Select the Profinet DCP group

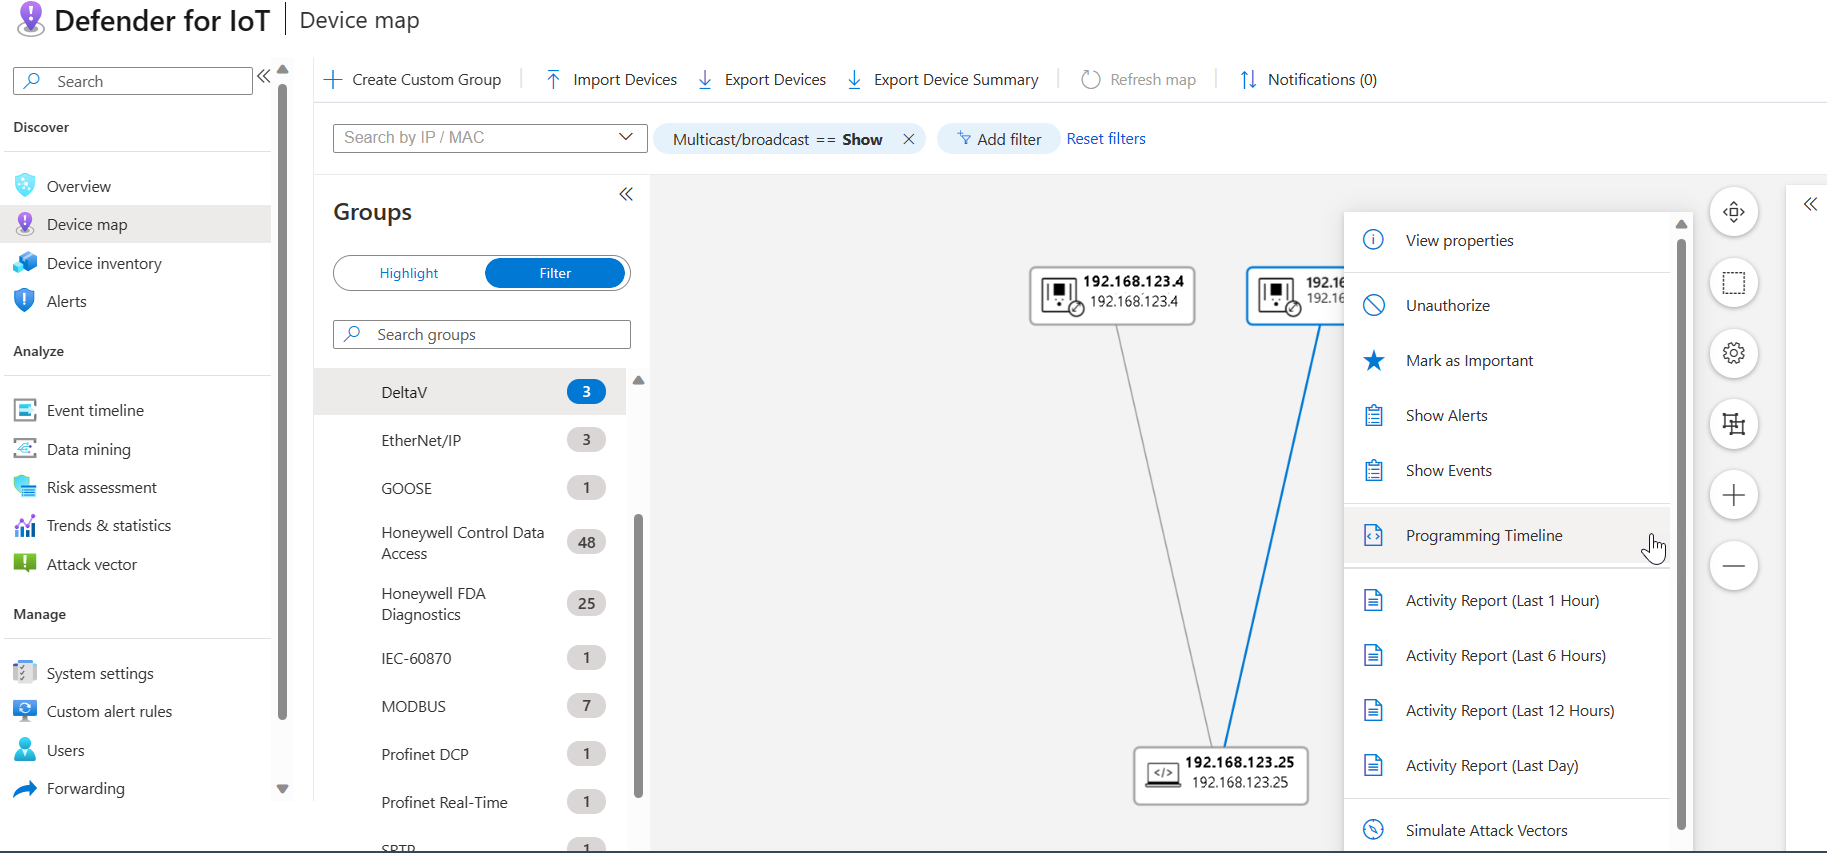(x=470, y=754)
